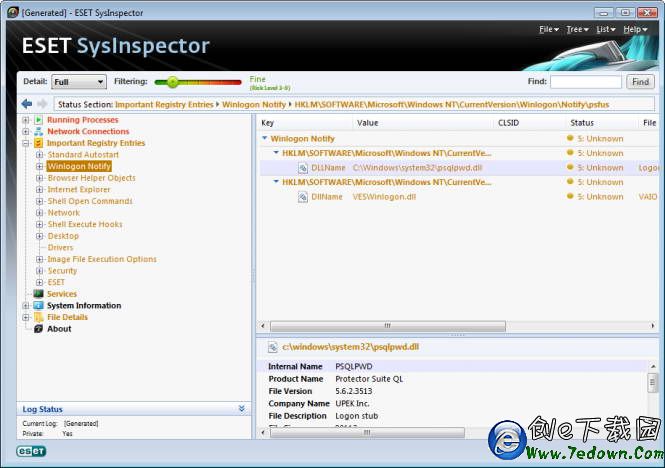Click the file icon beside psqlpwd.dll DLLName row
The image size is (665, 468).
[x=303, y=168]
